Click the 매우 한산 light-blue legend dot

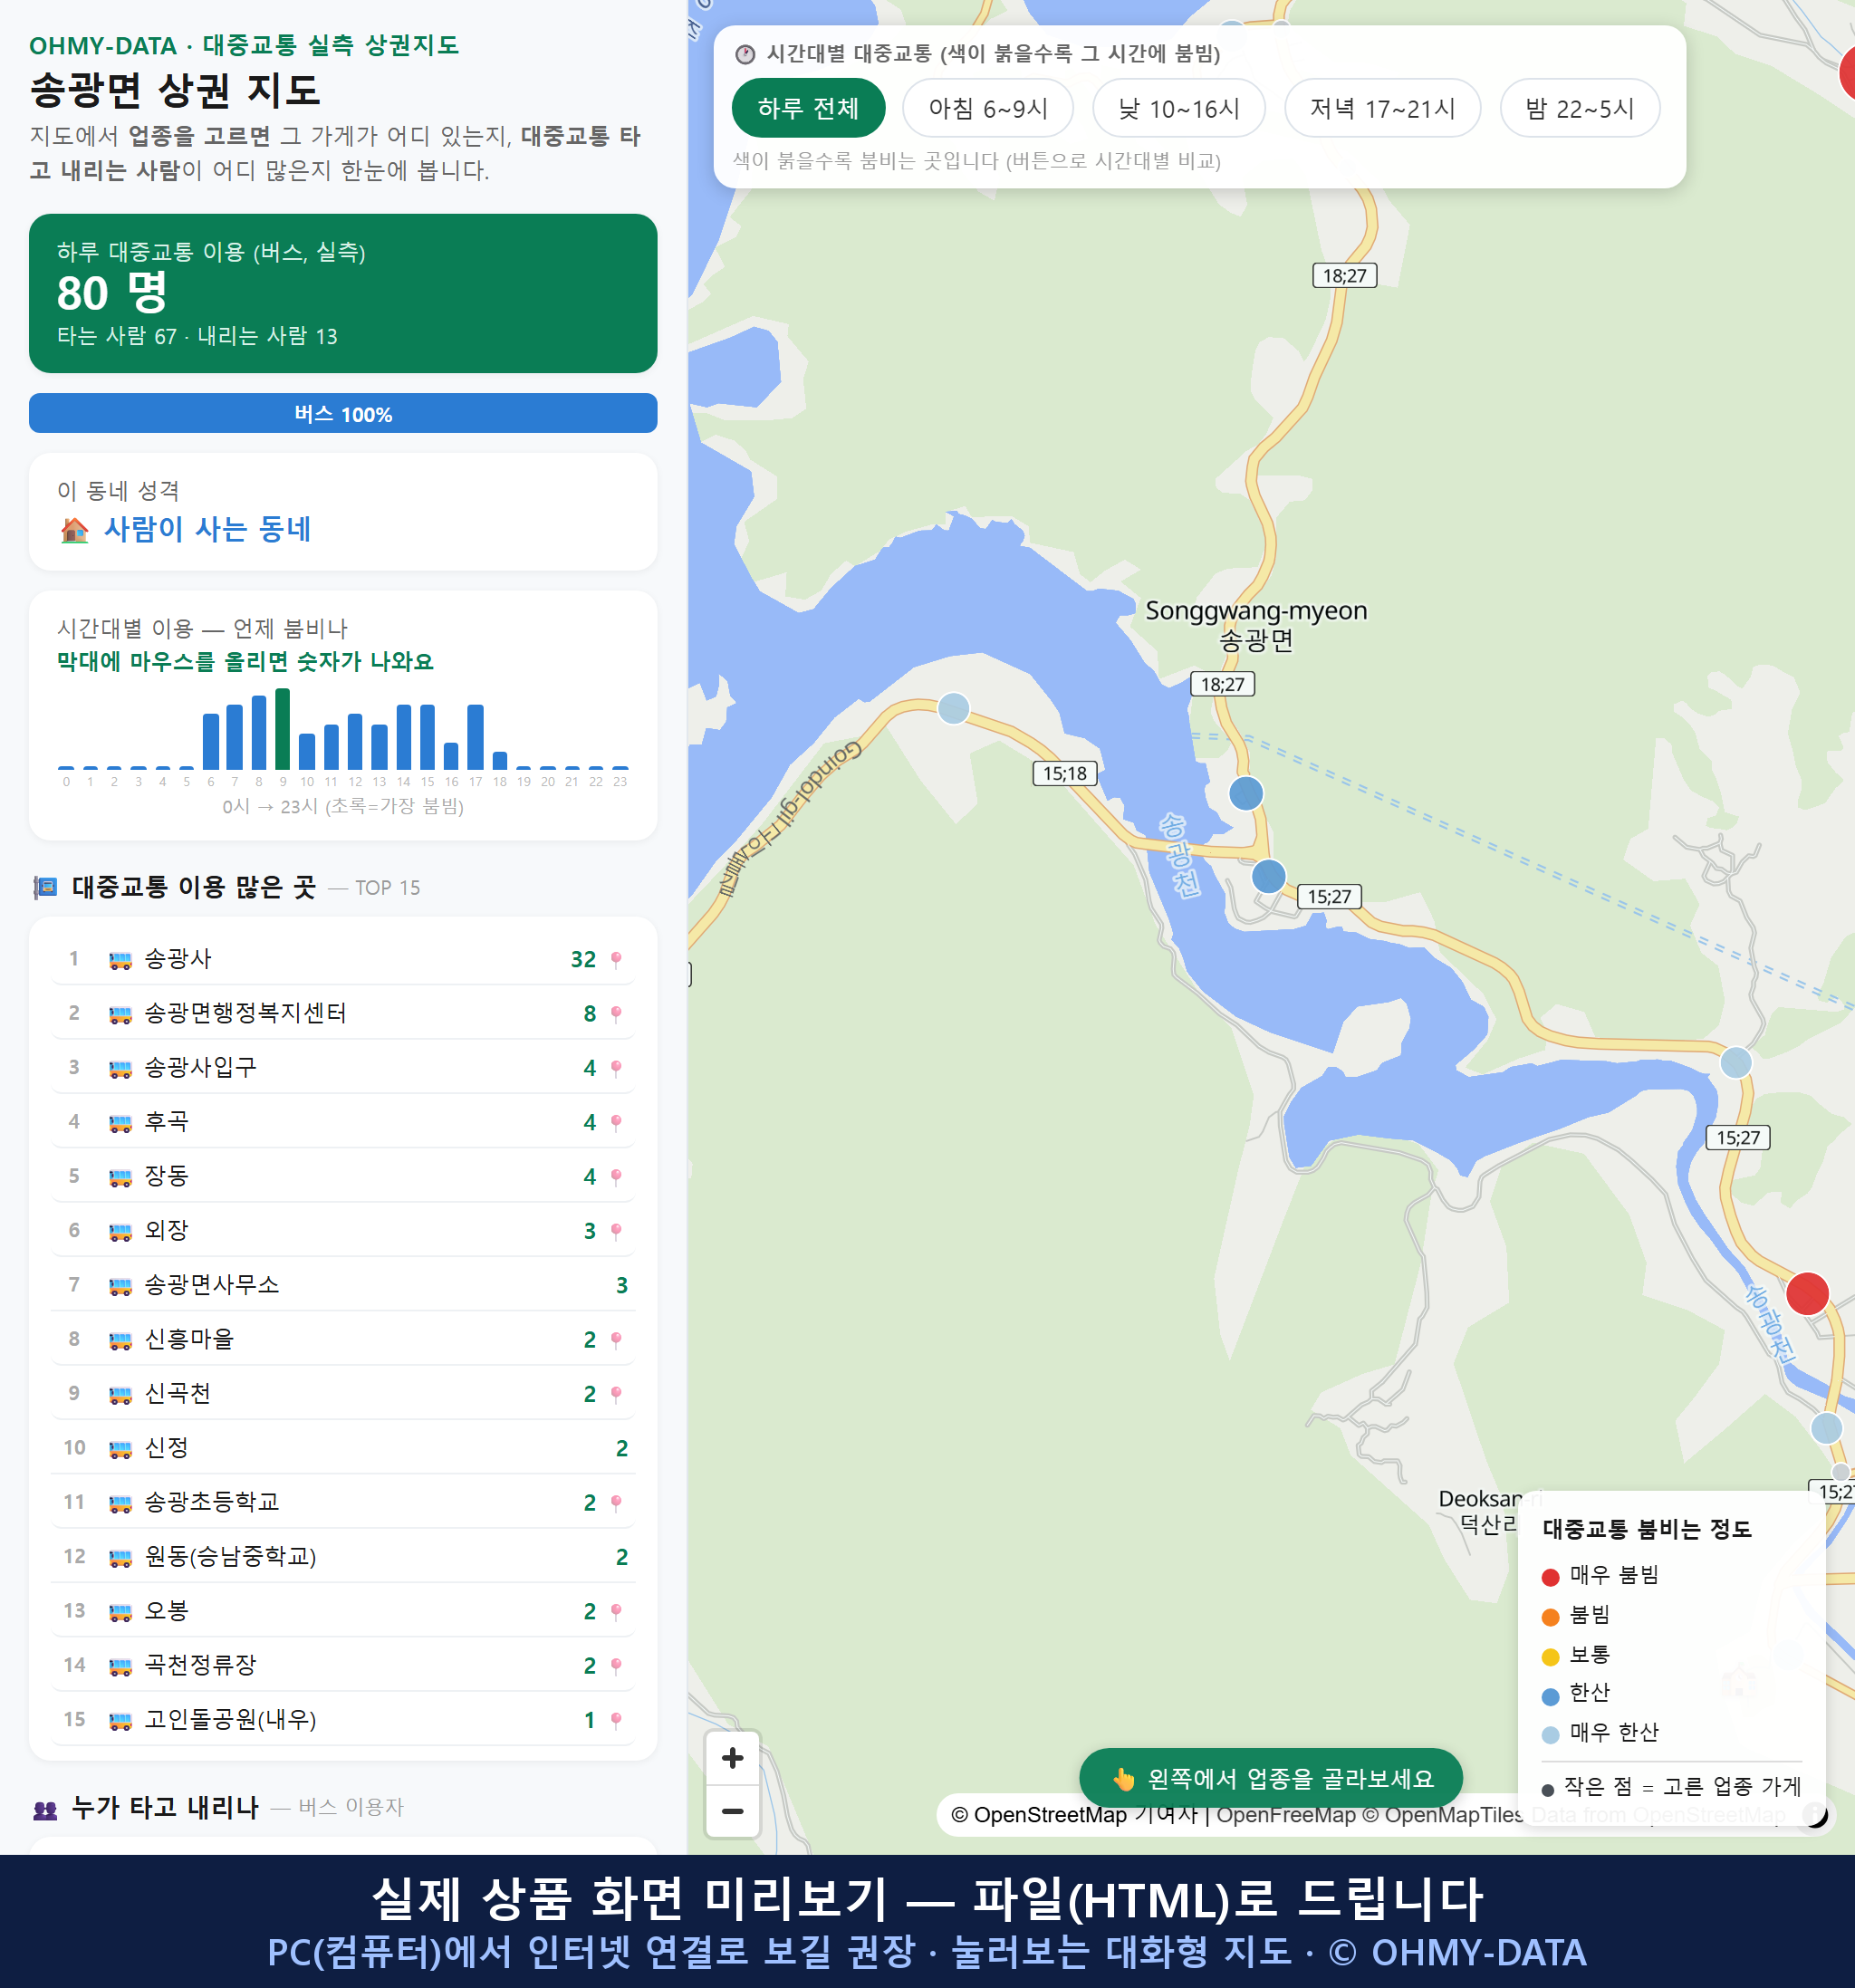point(1550,1735)
